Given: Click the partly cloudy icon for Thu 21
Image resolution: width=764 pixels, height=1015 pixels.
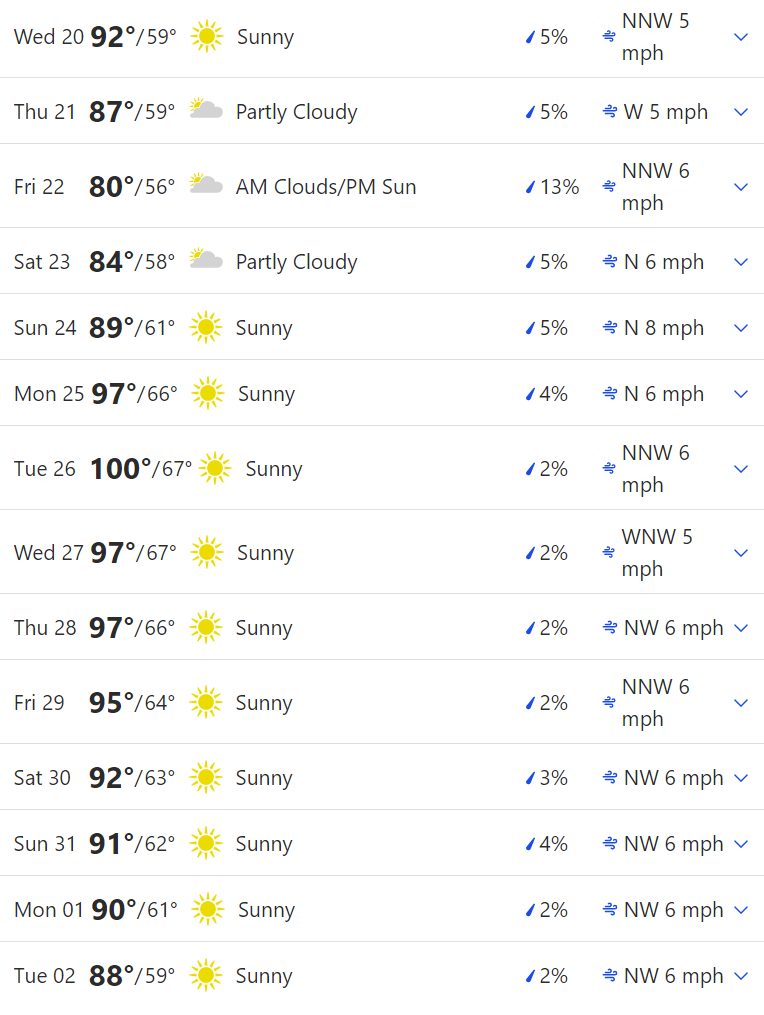Looking at the screenshot, I should click(x=205, y=111).
